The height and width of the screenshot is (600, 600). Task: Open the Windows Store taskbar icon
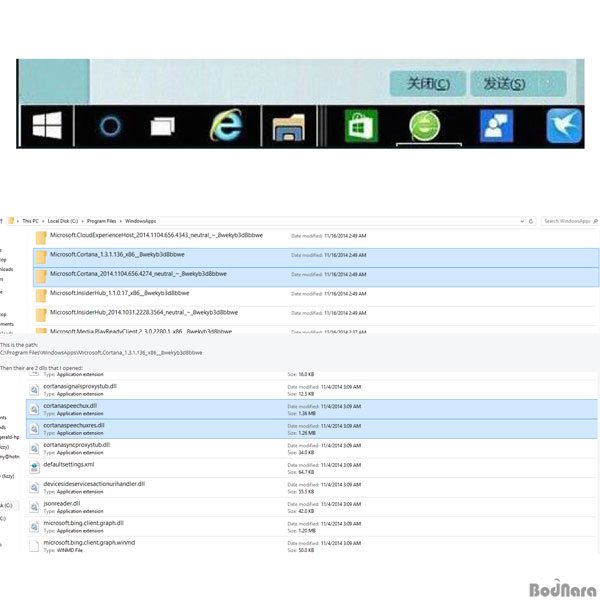pyautogui.click(x=361, y=126)
